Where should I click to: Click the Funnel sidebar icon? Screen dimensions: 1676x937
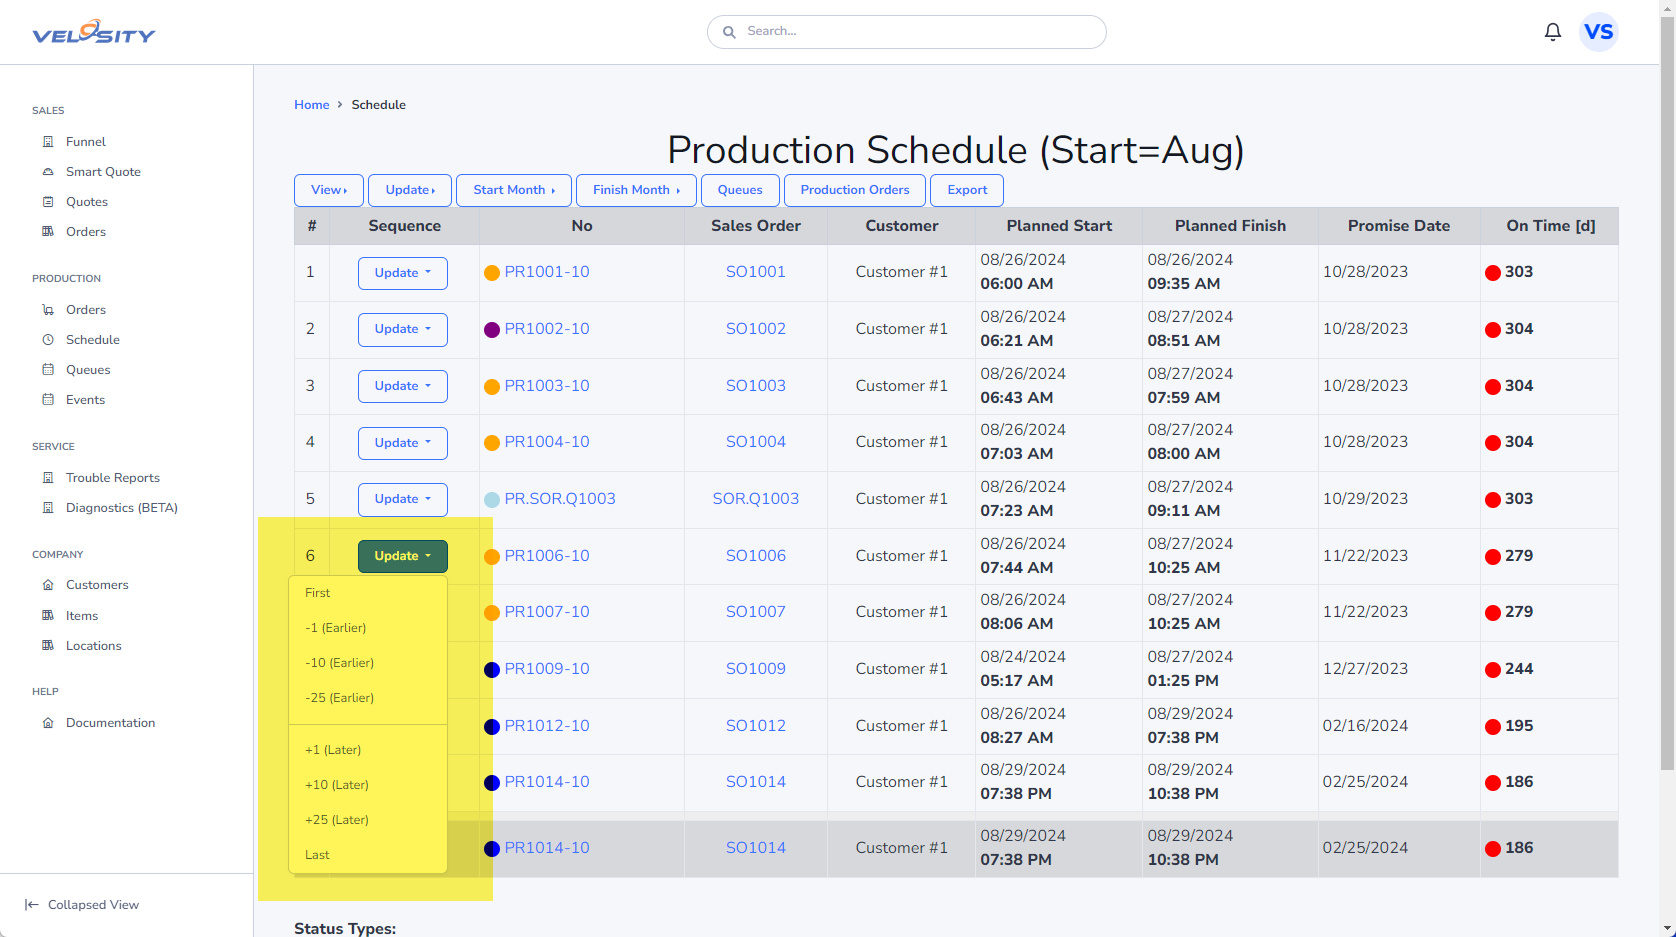tap(48, 142)
